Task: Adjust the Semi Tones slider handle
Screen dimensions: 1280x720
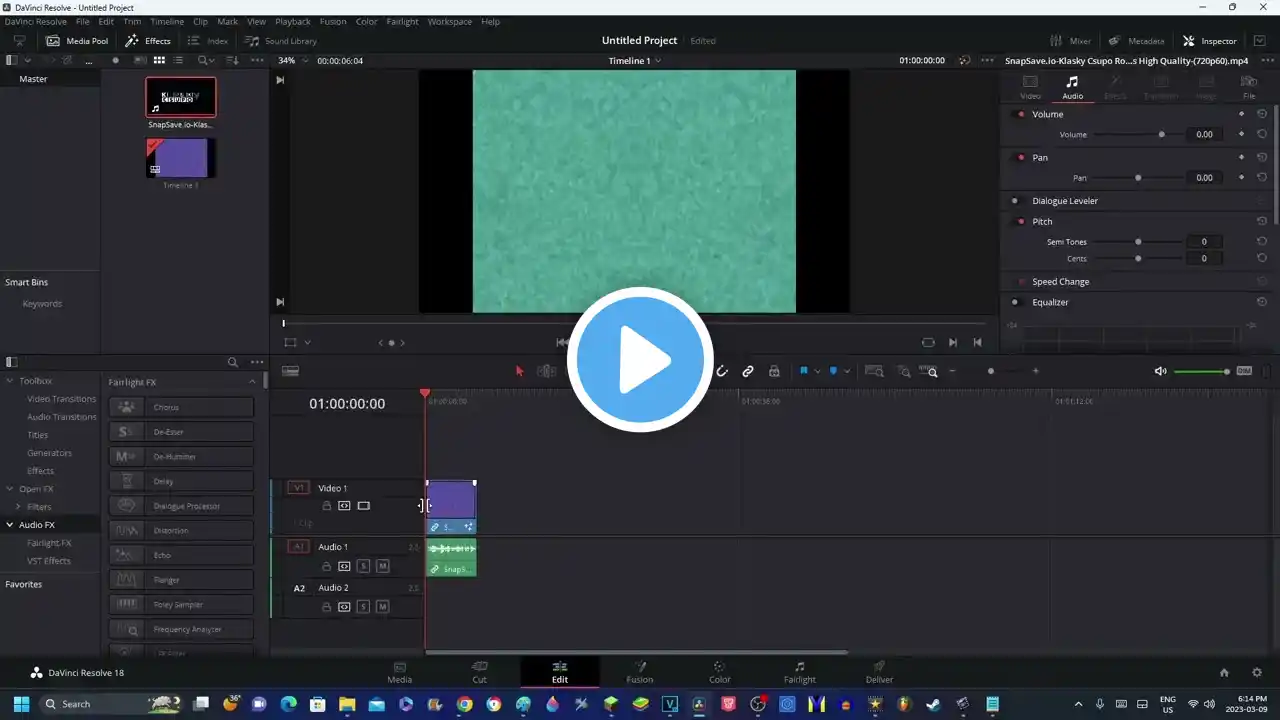Action: click(x=1138, y=242)
